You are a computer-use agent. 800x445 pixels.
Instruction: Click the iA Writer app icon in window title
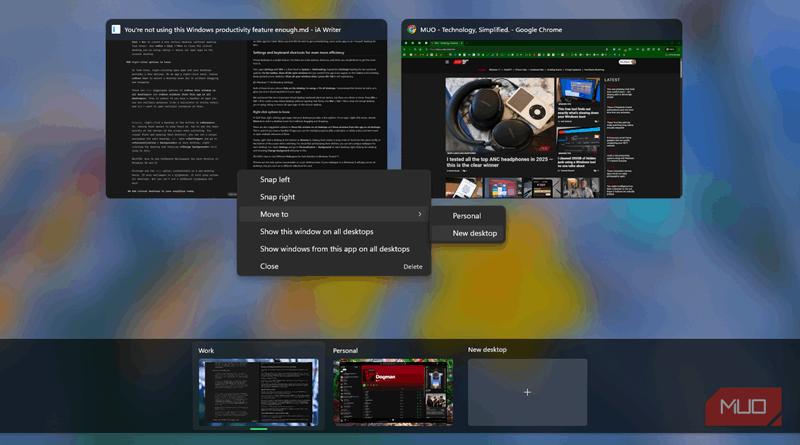117,30
